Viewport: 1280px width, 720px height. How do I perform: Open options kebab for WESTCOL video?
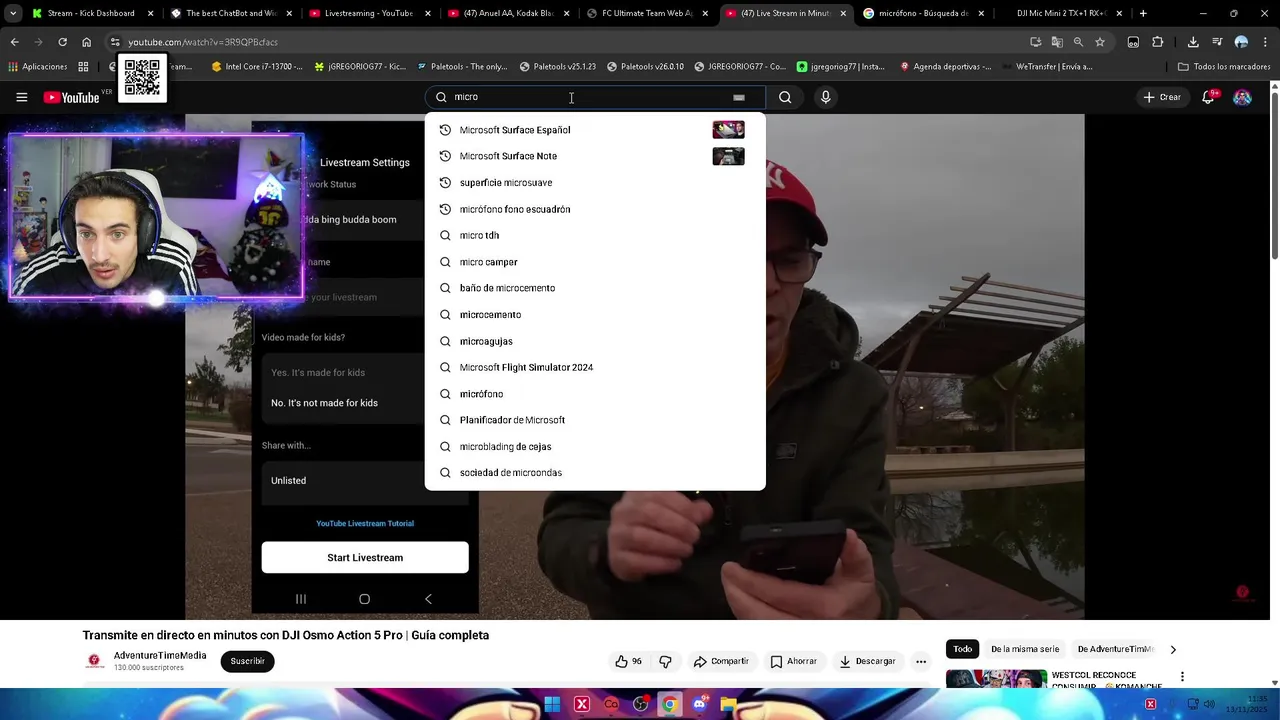tap(1182, 677)
